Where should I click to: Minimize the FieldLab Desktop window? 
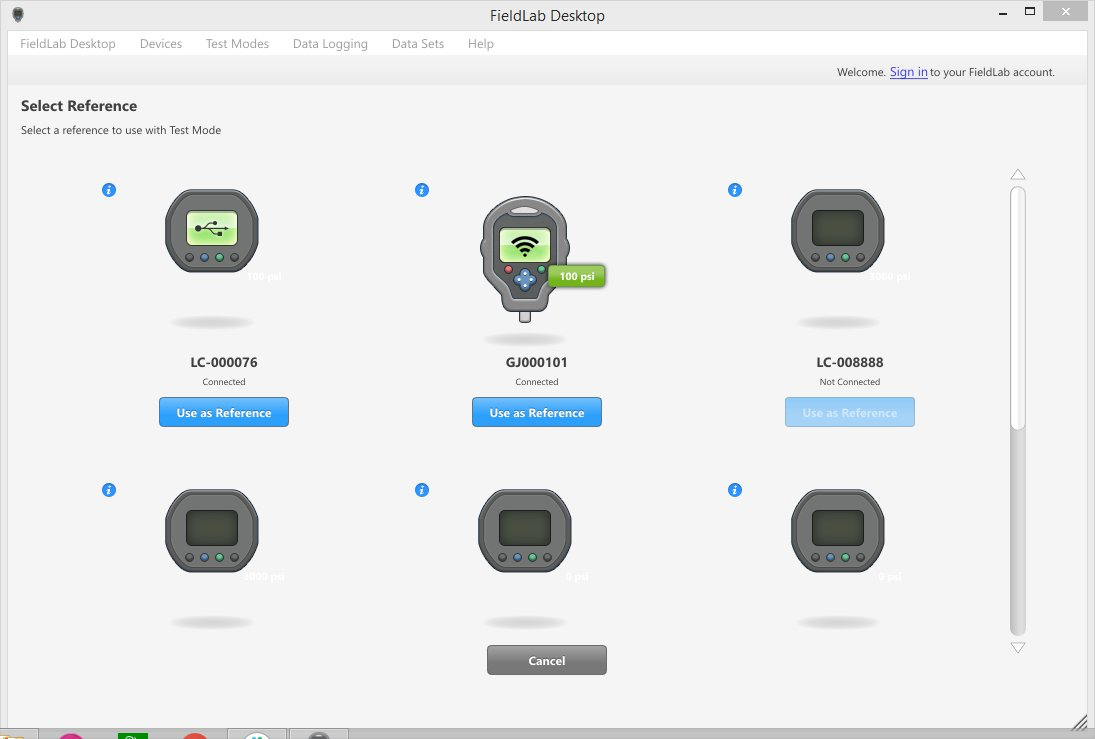[x=1003, y=13]
